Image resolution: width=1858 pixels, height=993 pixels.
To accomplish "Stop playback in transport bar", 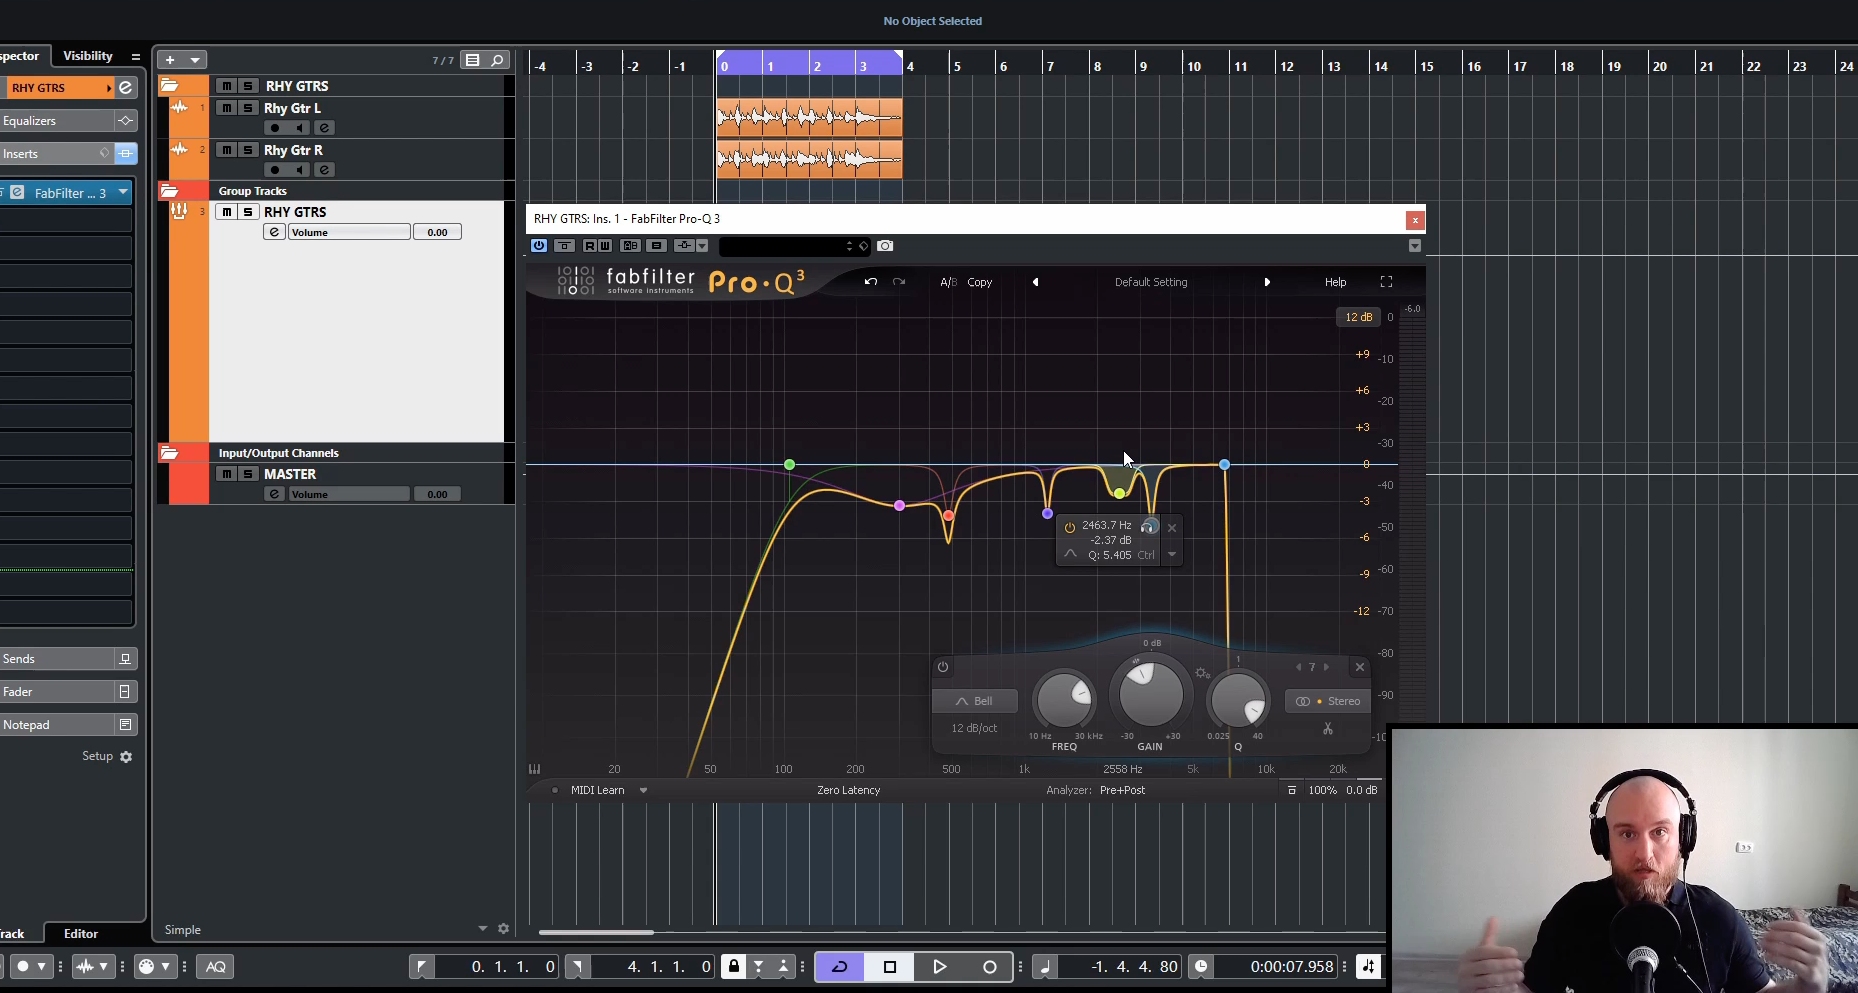I will tap(890, 966).
